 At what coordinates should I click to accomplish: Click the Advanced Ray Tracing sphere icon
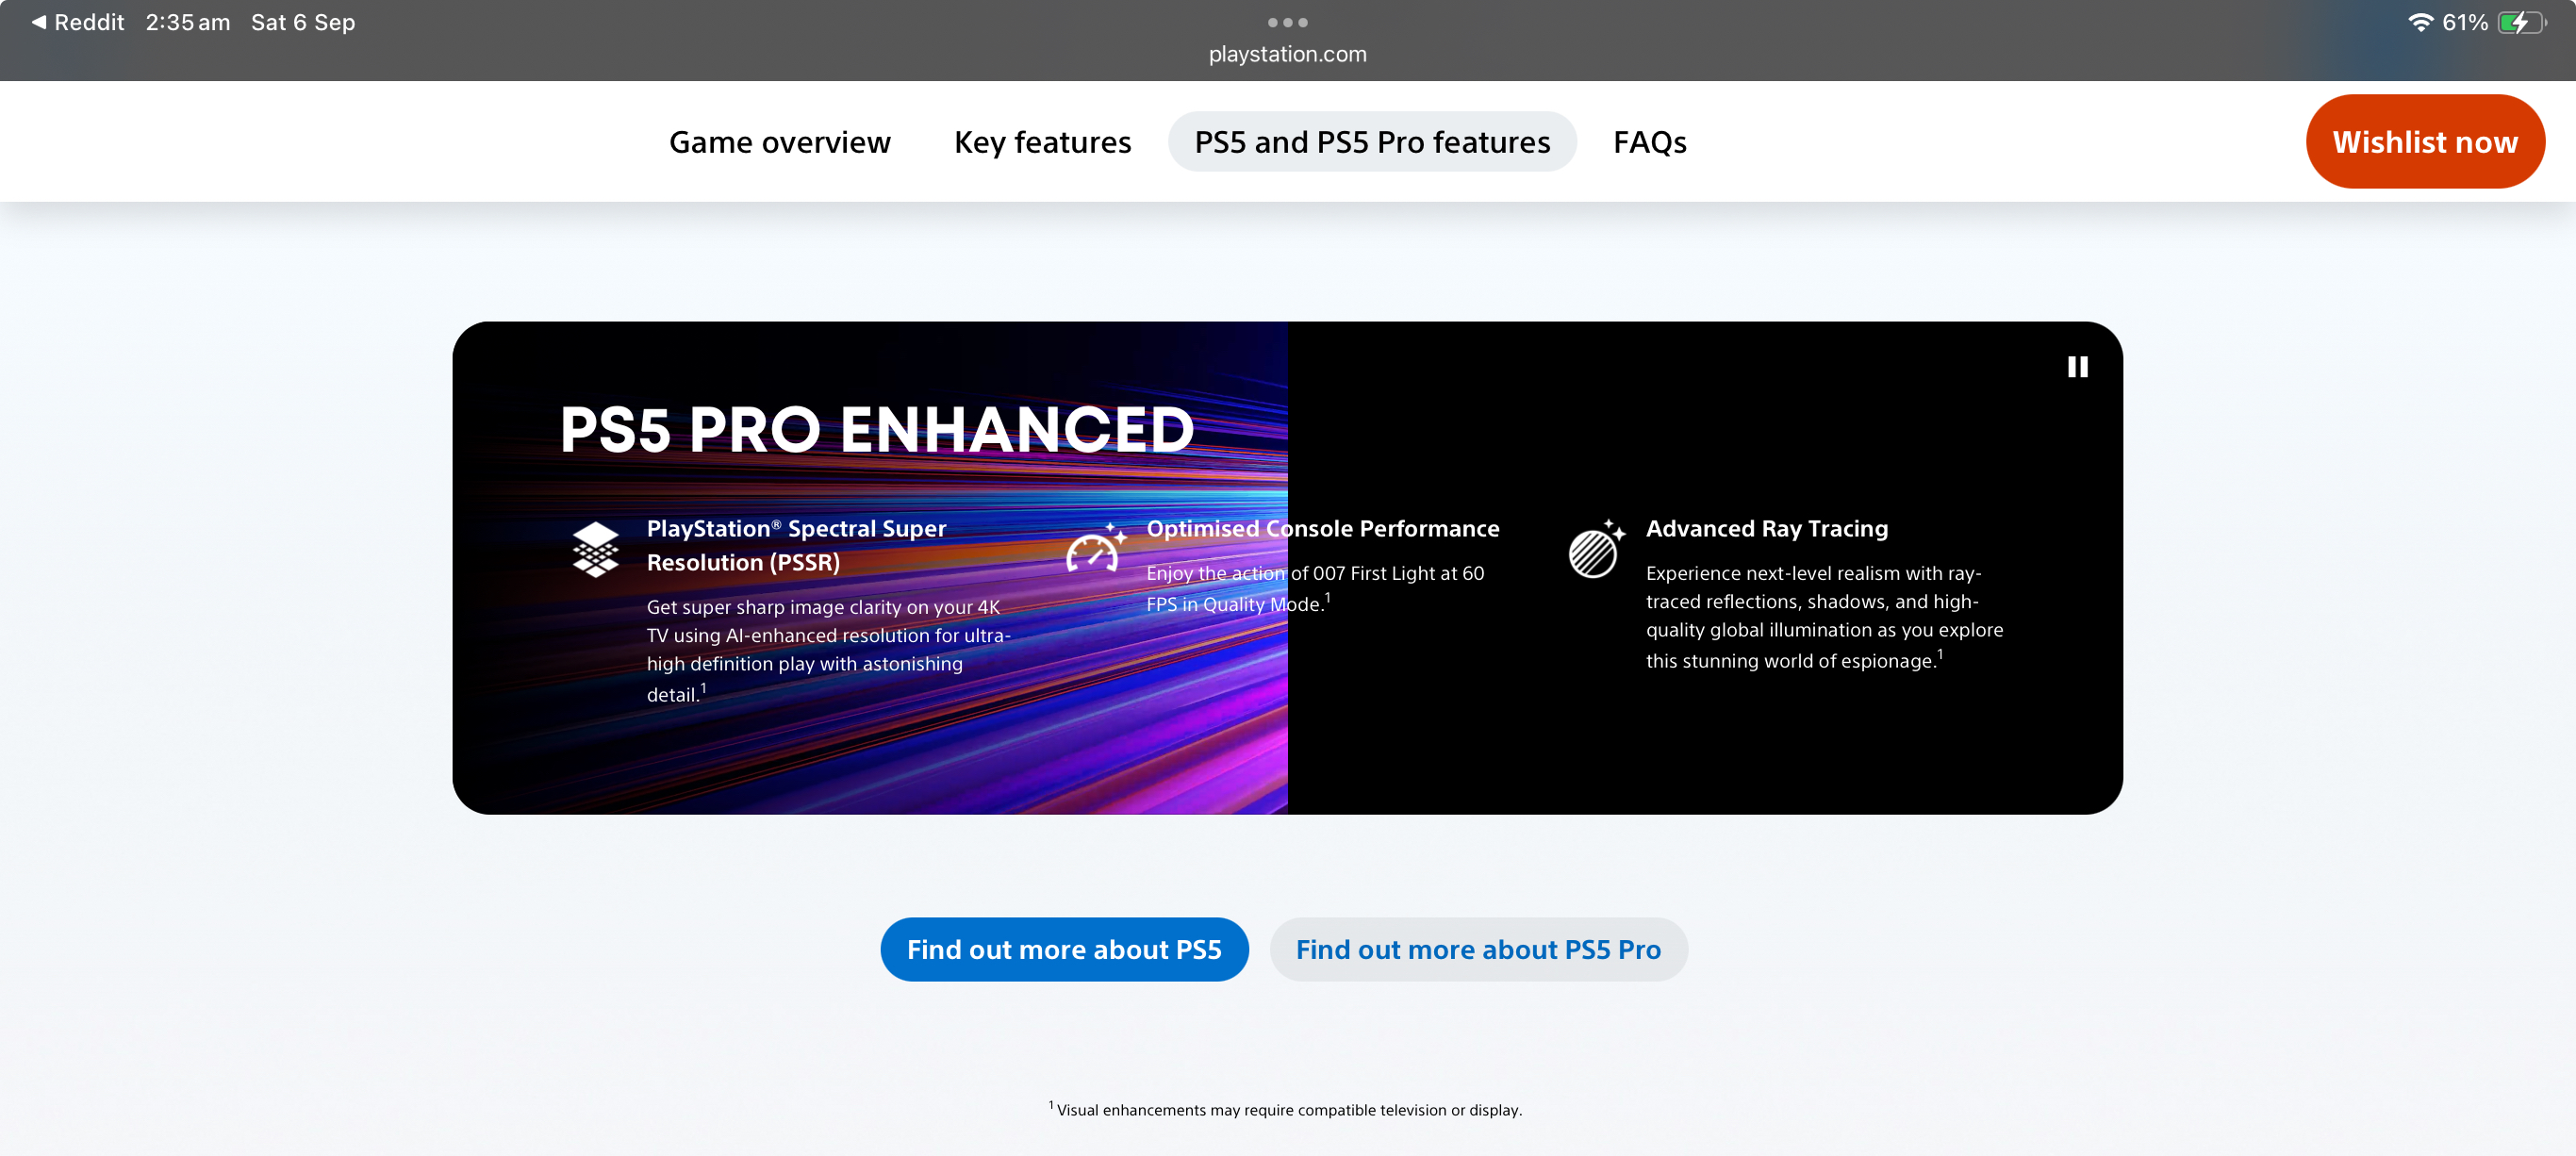click(x=1597, y=548)
